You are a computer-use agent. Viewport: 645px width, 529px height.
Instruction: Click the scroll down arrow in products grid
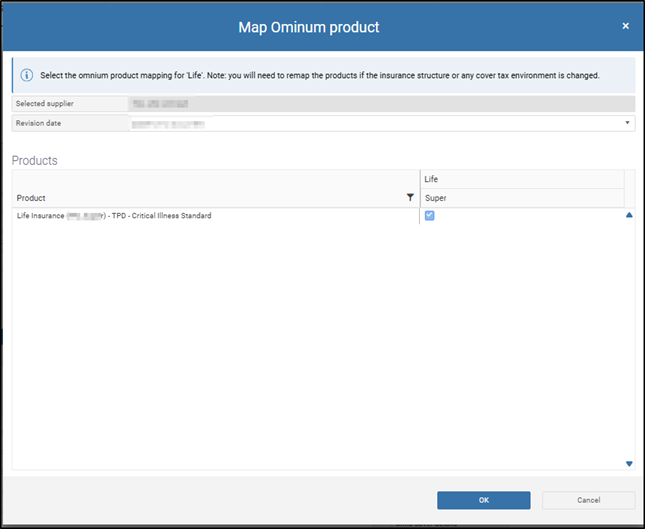coord(629,463)
